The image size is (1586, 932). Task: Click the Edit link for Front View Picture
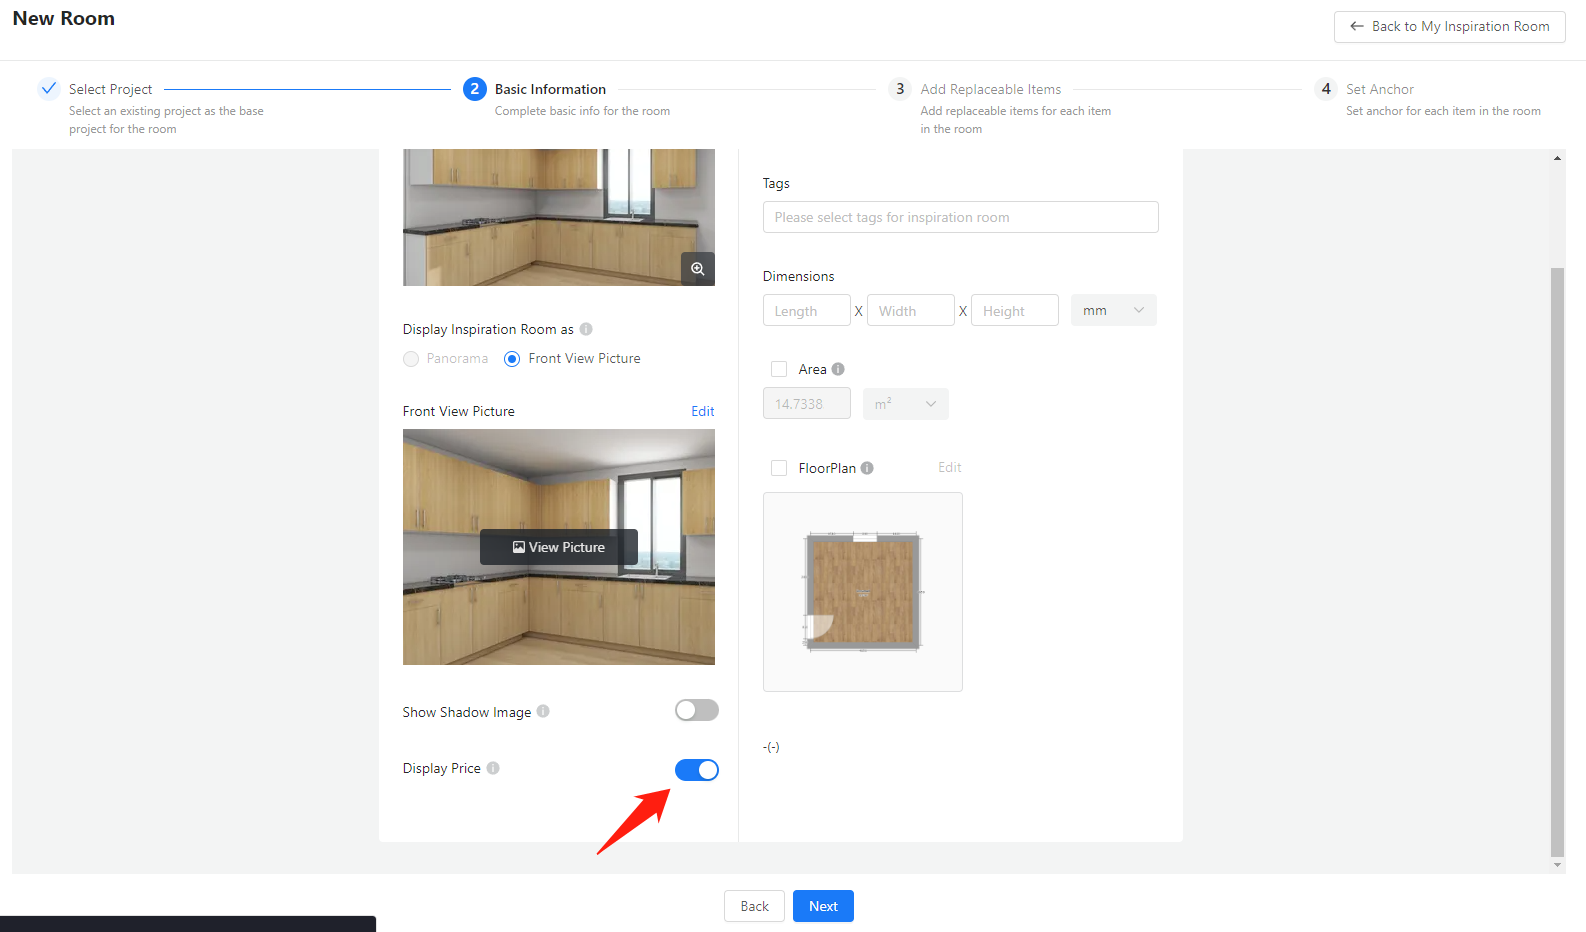click(702, 411)
